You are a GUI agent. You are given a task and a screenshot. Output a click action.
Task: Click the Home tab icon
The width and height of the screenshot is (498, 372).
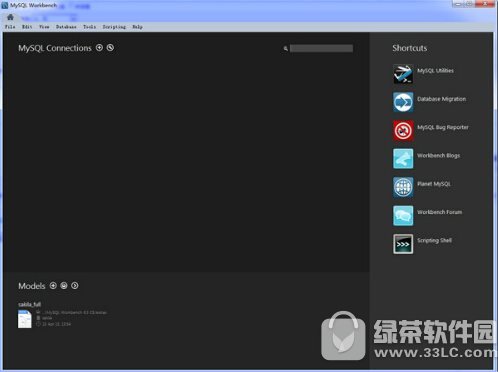click(x=10, y=17)
